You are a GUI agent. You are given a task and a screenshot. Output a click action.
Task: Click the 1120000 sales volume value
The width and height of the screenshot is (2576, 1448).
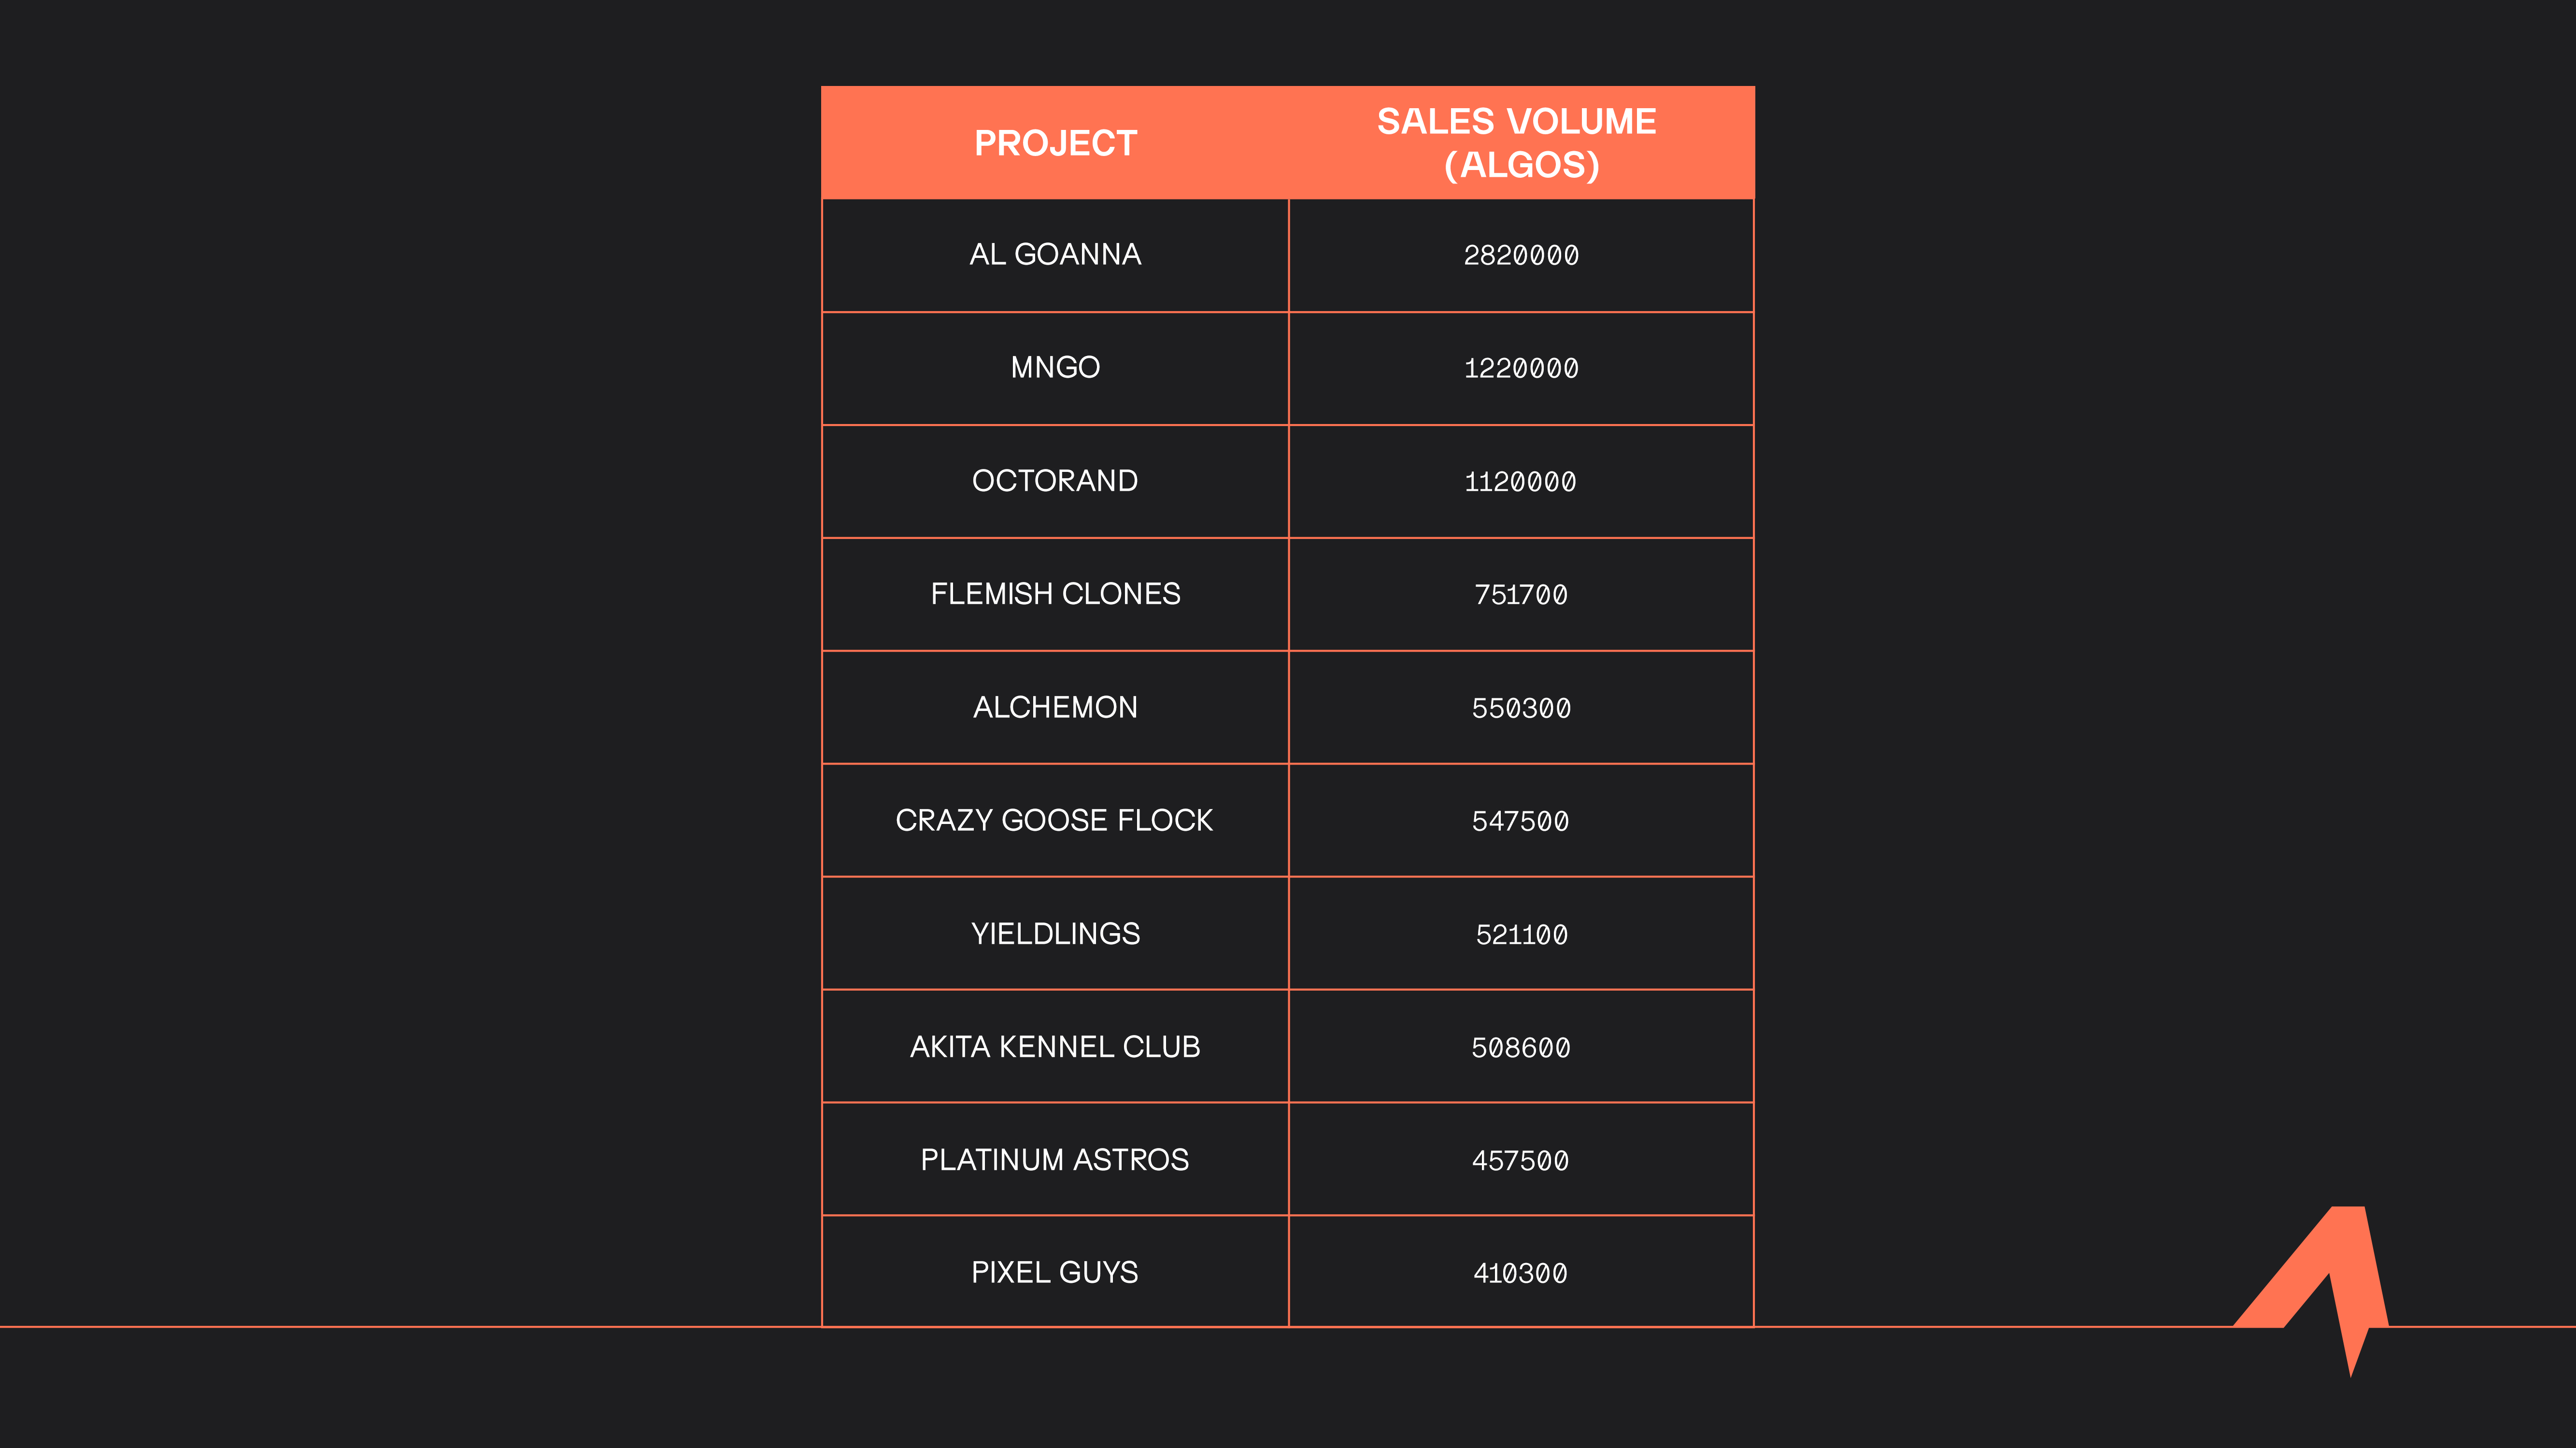pos(1521,482)
